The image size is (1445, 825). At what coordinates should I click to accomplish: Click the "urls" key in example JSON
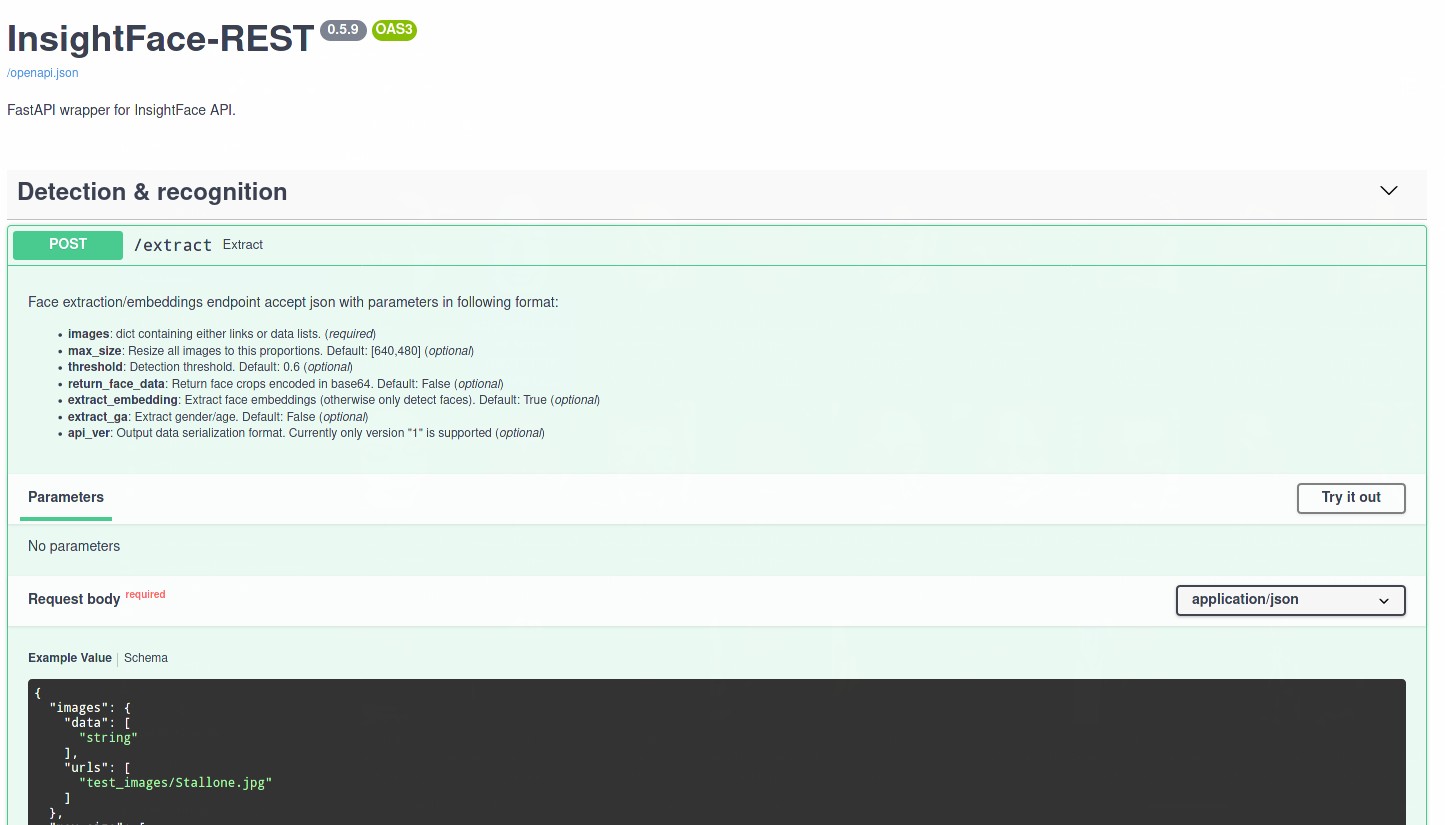click(x=86, y=767)
